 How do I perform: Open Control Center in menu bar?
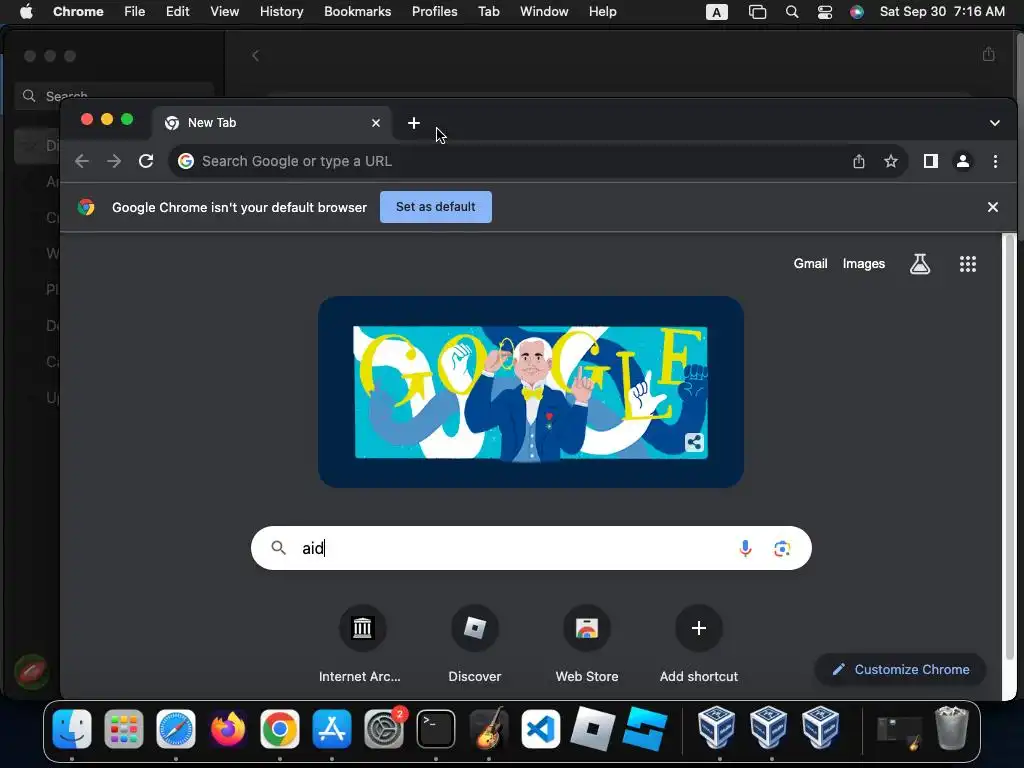pos(825,12)
